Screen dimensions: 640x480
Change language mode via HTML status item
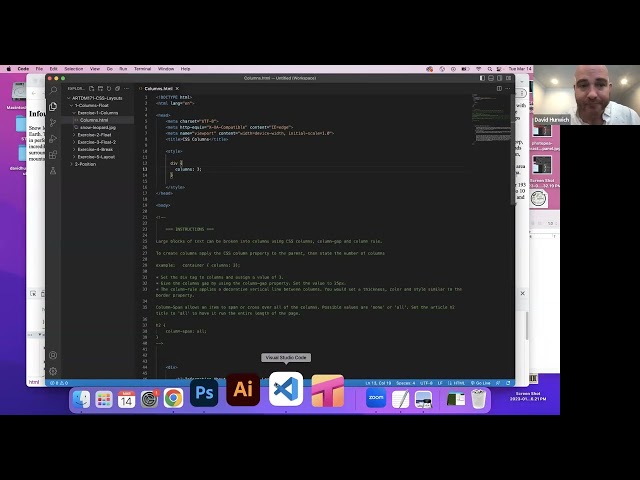tap(456, 383)
